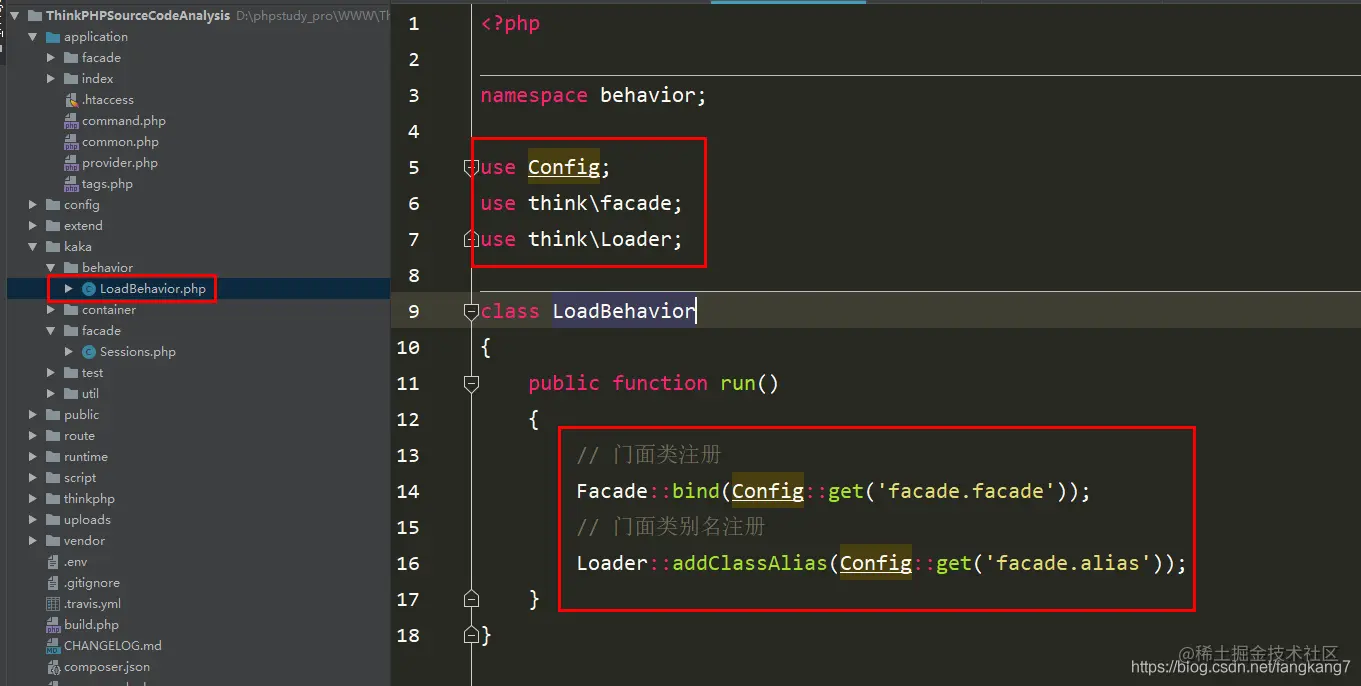This screenshot has height=686, width=1361.
Task: Click the provider.php file icon
Action: point(71,163)
